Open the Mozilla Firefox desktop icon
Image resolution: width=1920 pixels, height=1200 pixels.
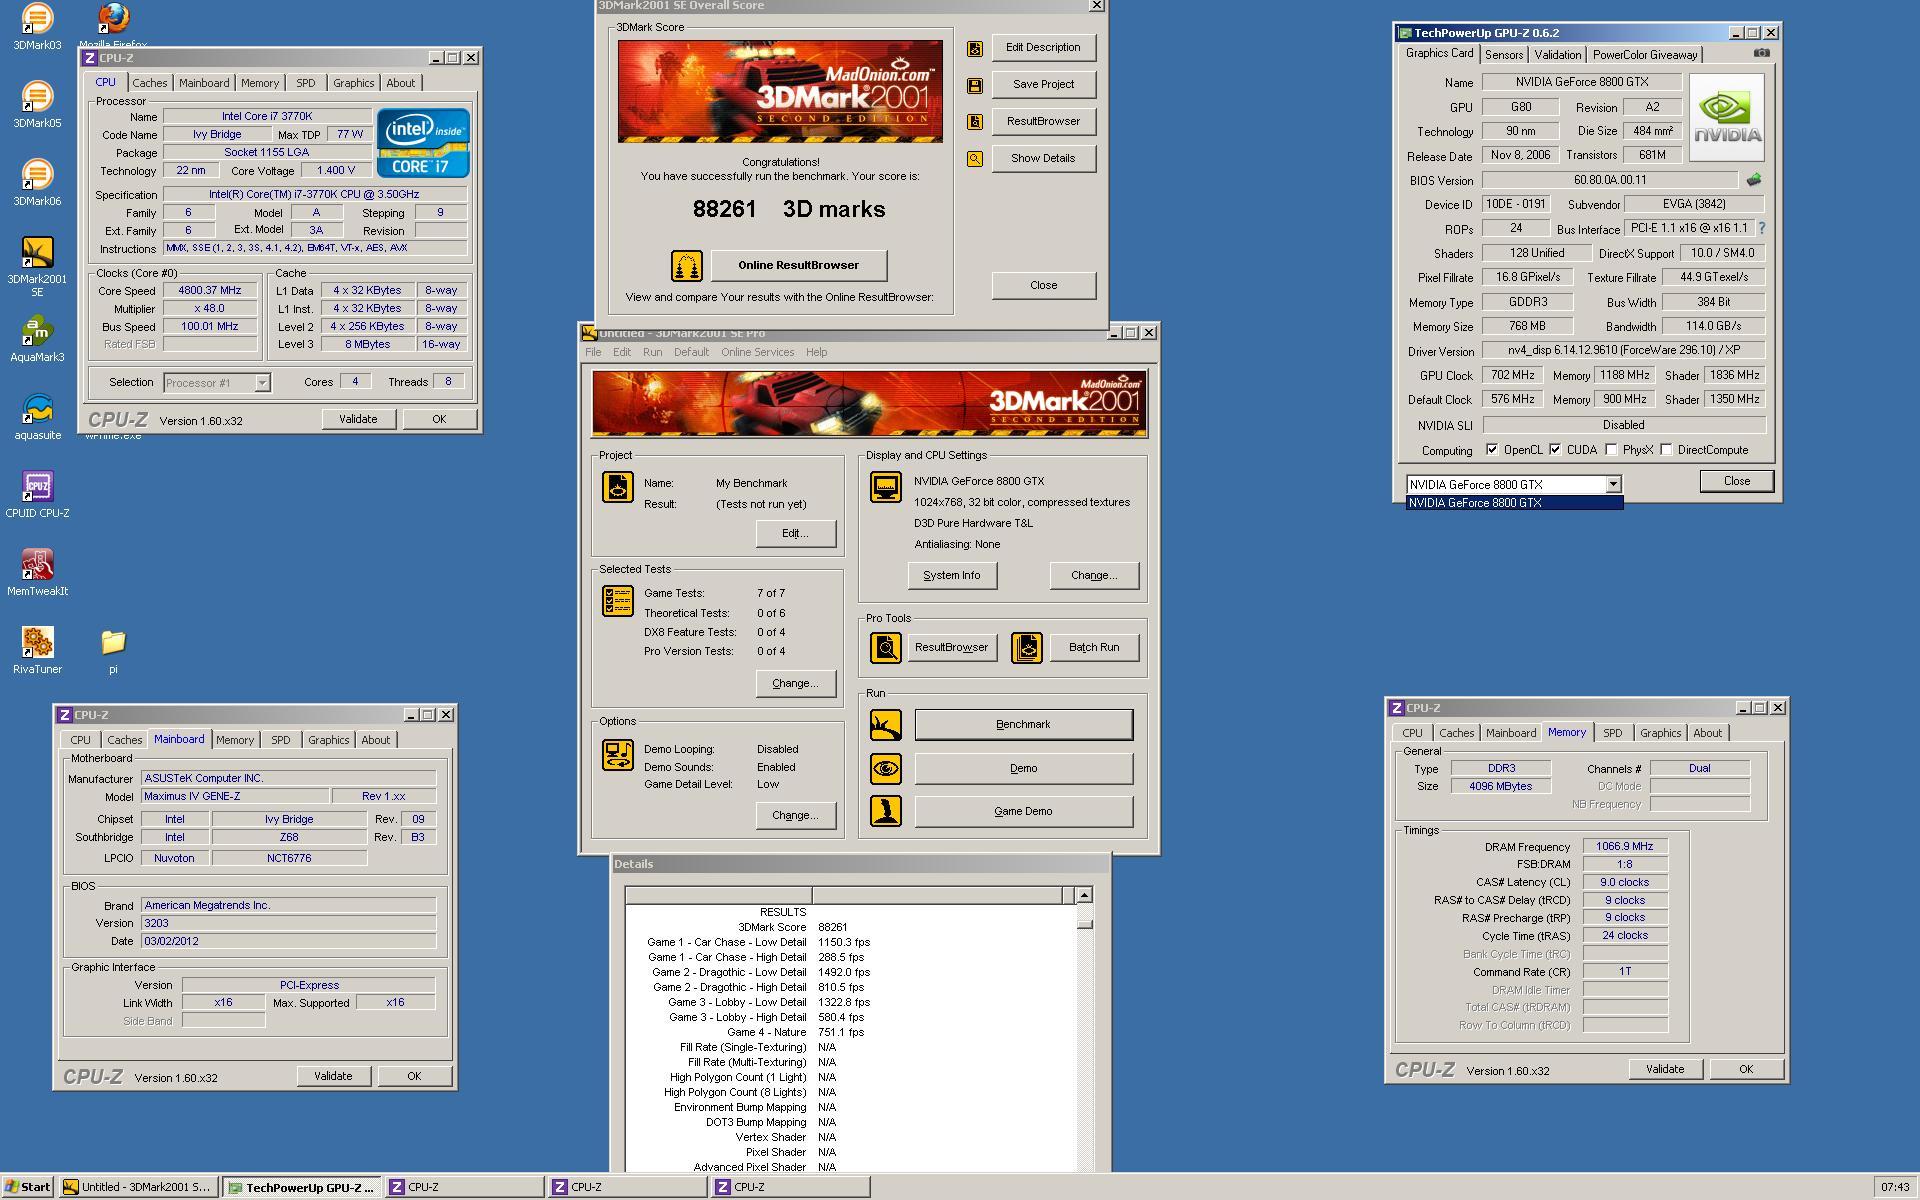113,24
